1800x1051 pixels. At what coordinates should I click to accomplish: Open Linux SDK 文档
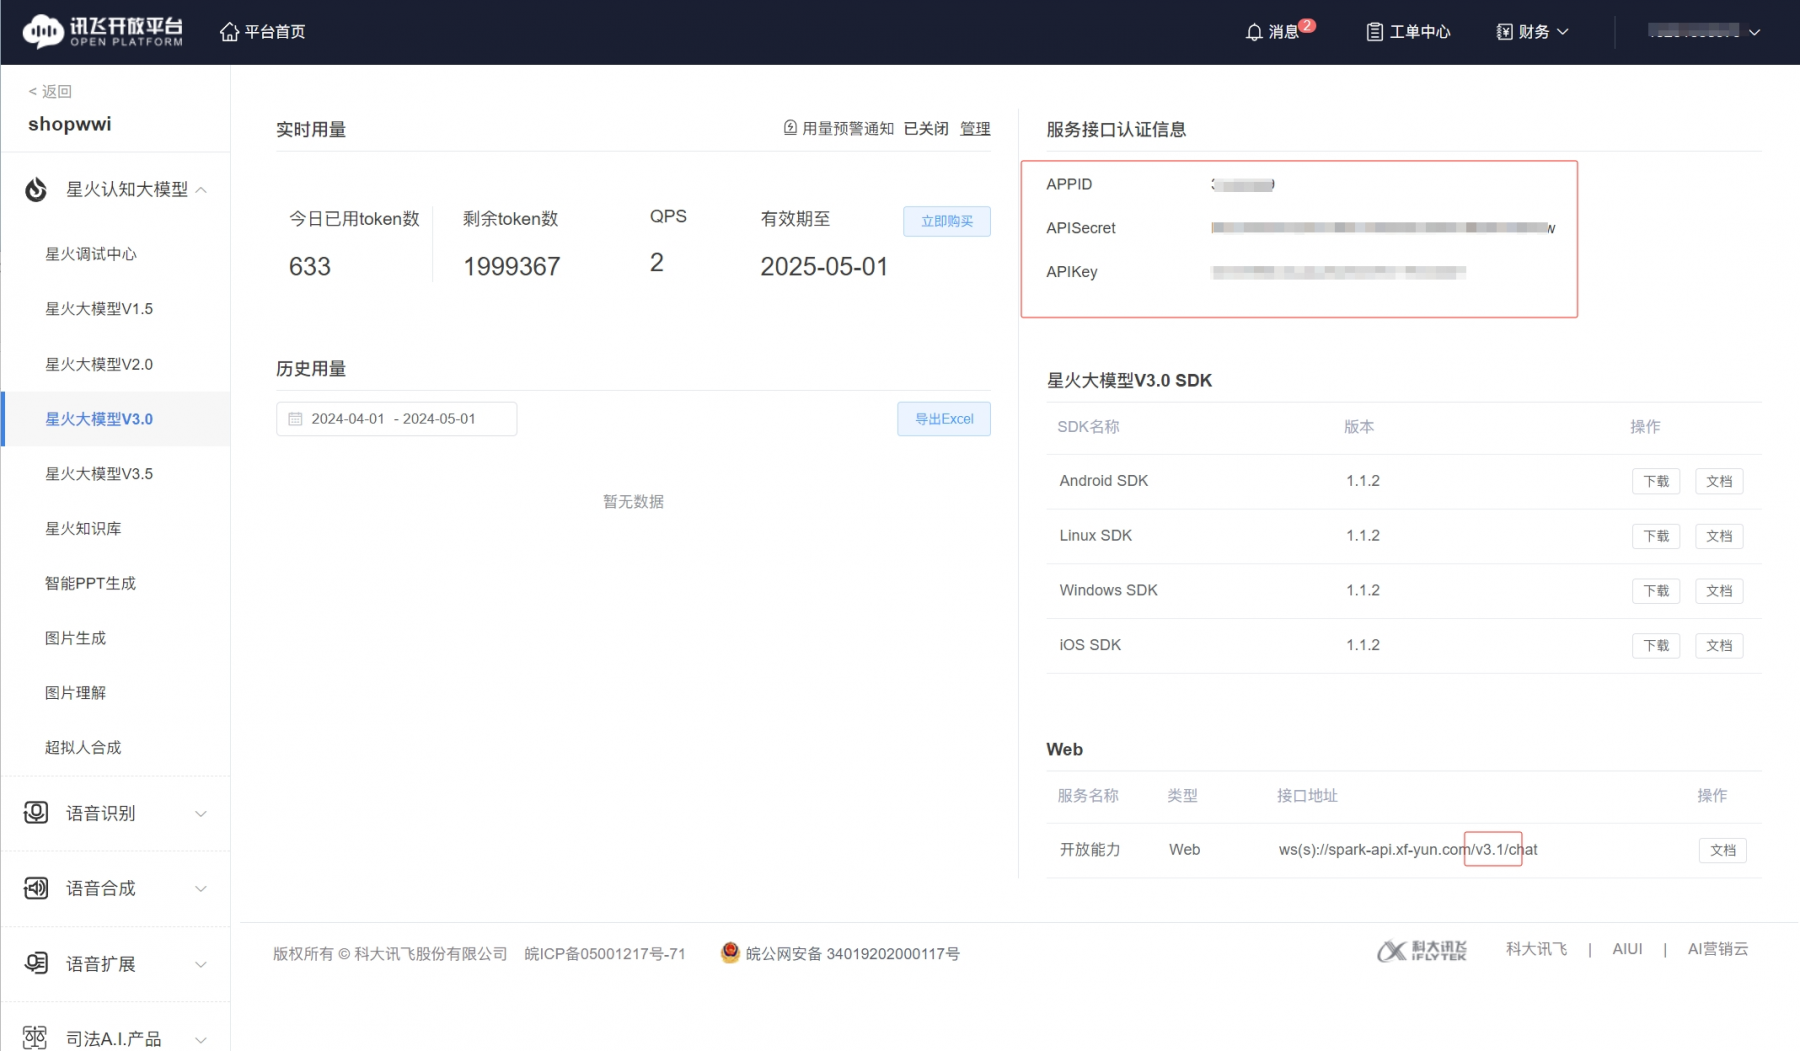[1719, 536]
